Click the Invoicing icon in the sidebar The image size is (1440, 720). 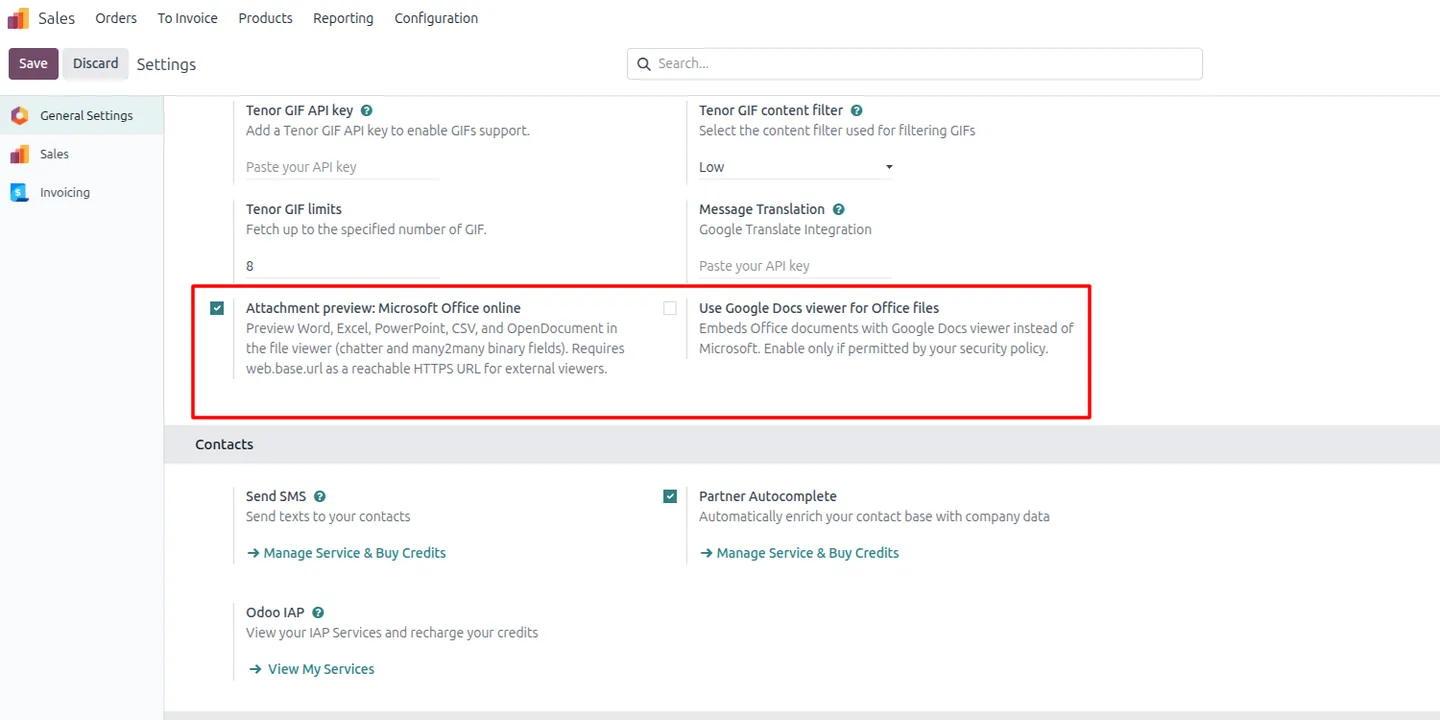tap(19, 192)
